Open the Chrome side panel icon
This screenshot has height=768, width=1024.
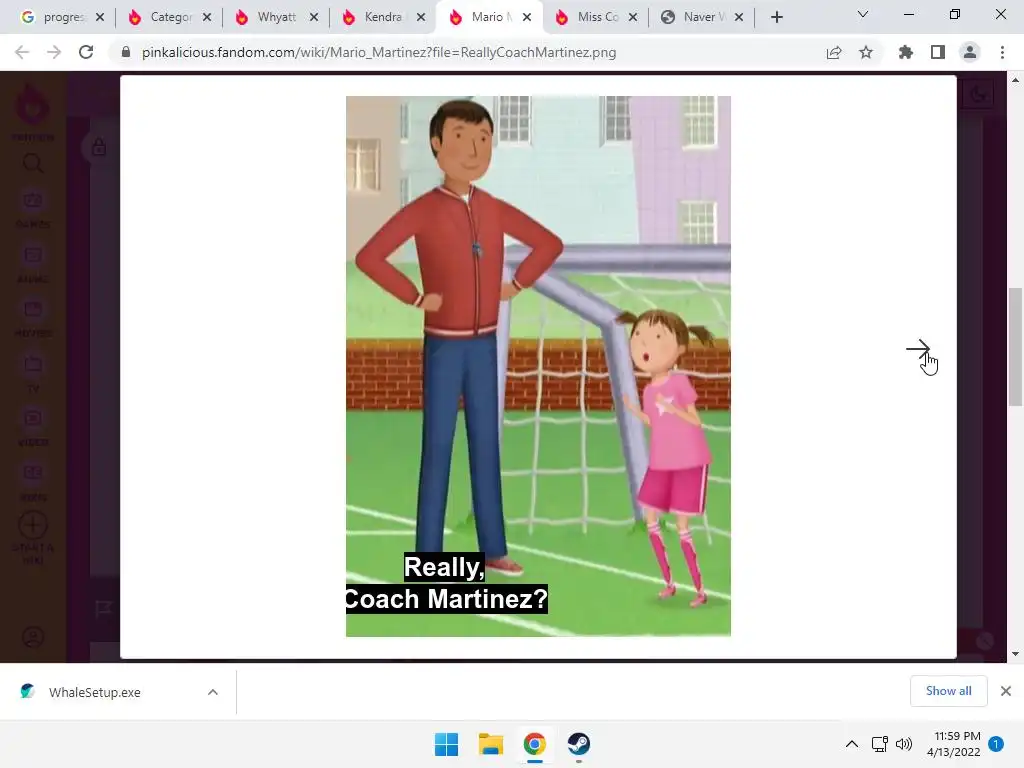[x=938, y=52]
